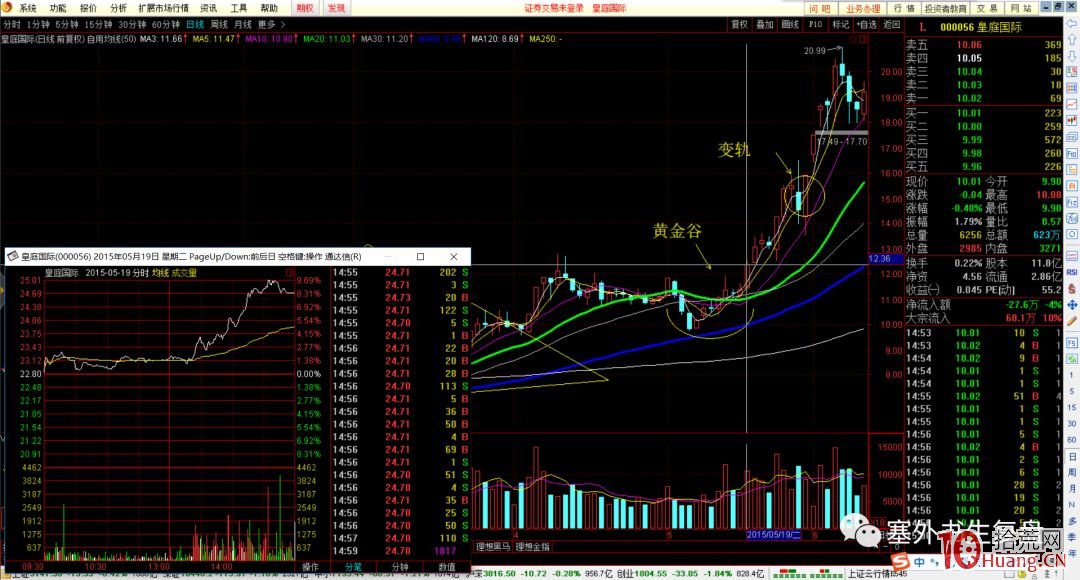The width and height of the screenshot is (1080, 580).
Task: Click the 期权 button
Action: (304, 8)
